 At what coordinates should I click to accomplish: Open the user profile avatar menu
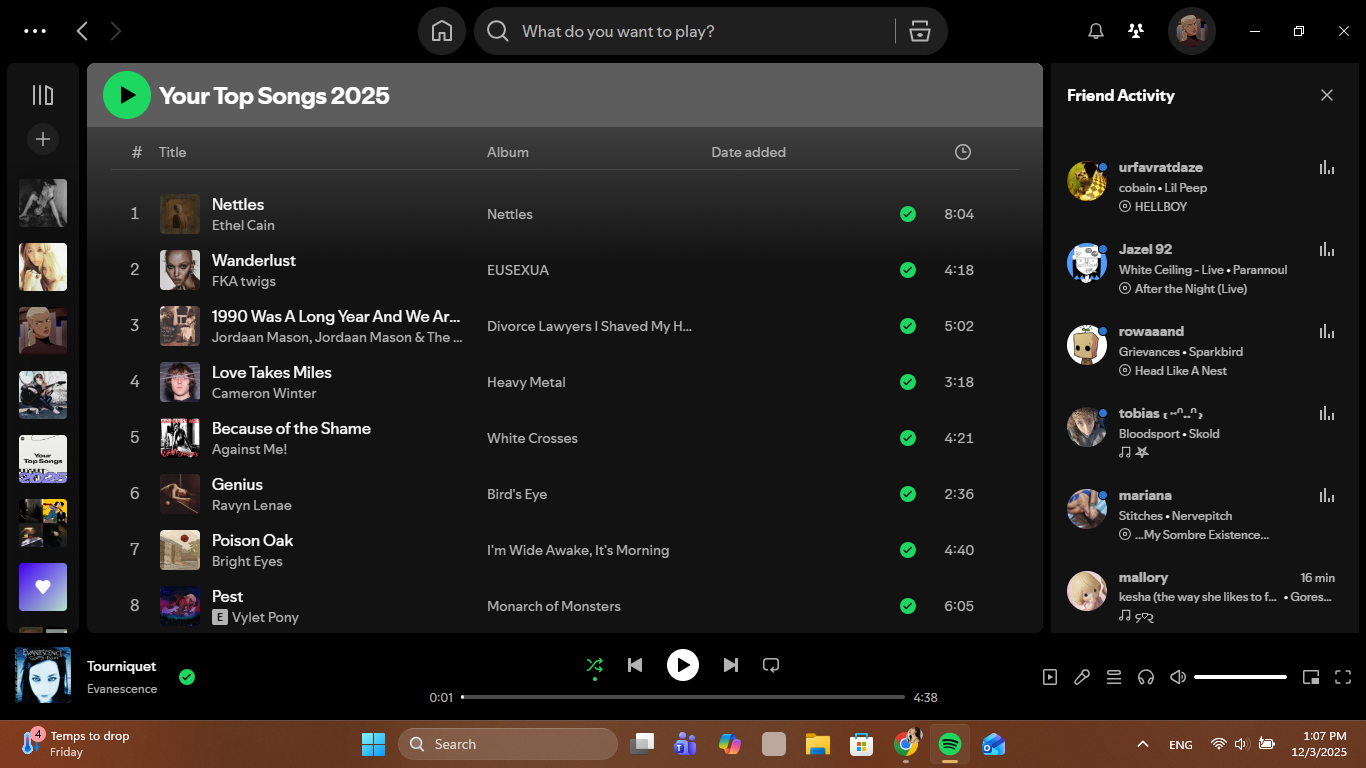point(1192,31)
